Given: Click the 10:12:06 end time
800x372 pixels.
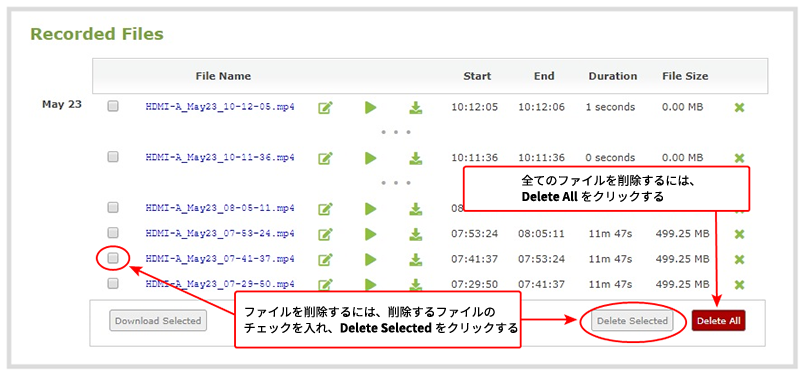Looking at the screenshot, I should point(542,107).
